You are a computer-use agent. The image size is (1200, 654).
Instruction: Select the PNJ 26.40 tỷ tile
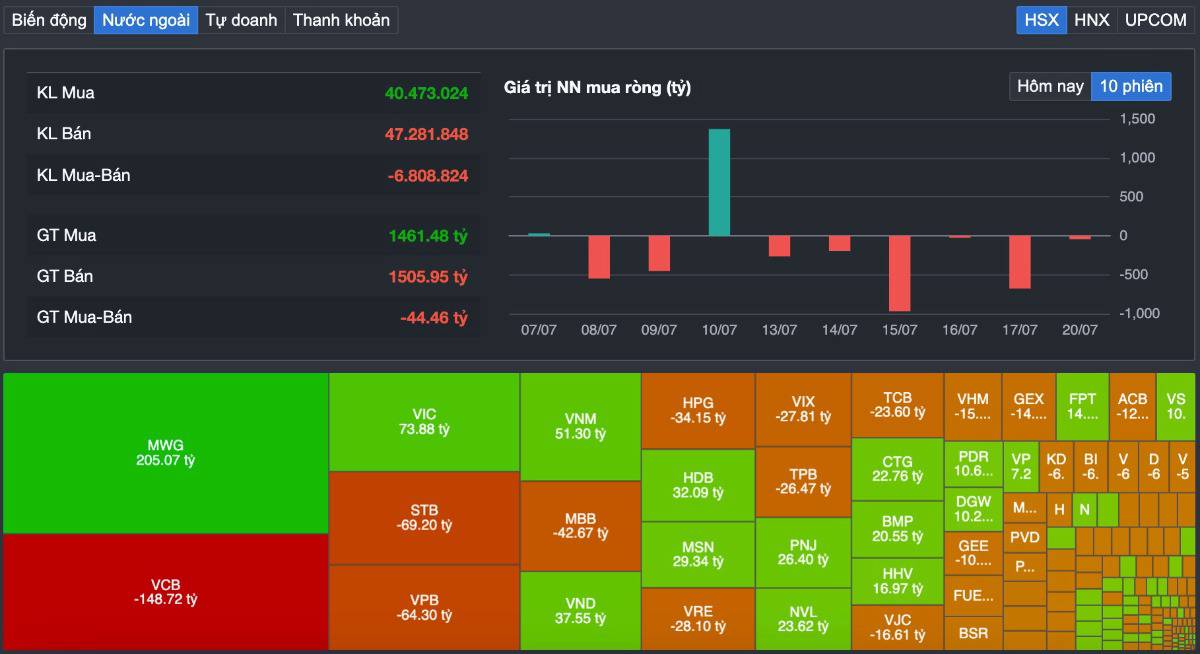pos(803,552)
